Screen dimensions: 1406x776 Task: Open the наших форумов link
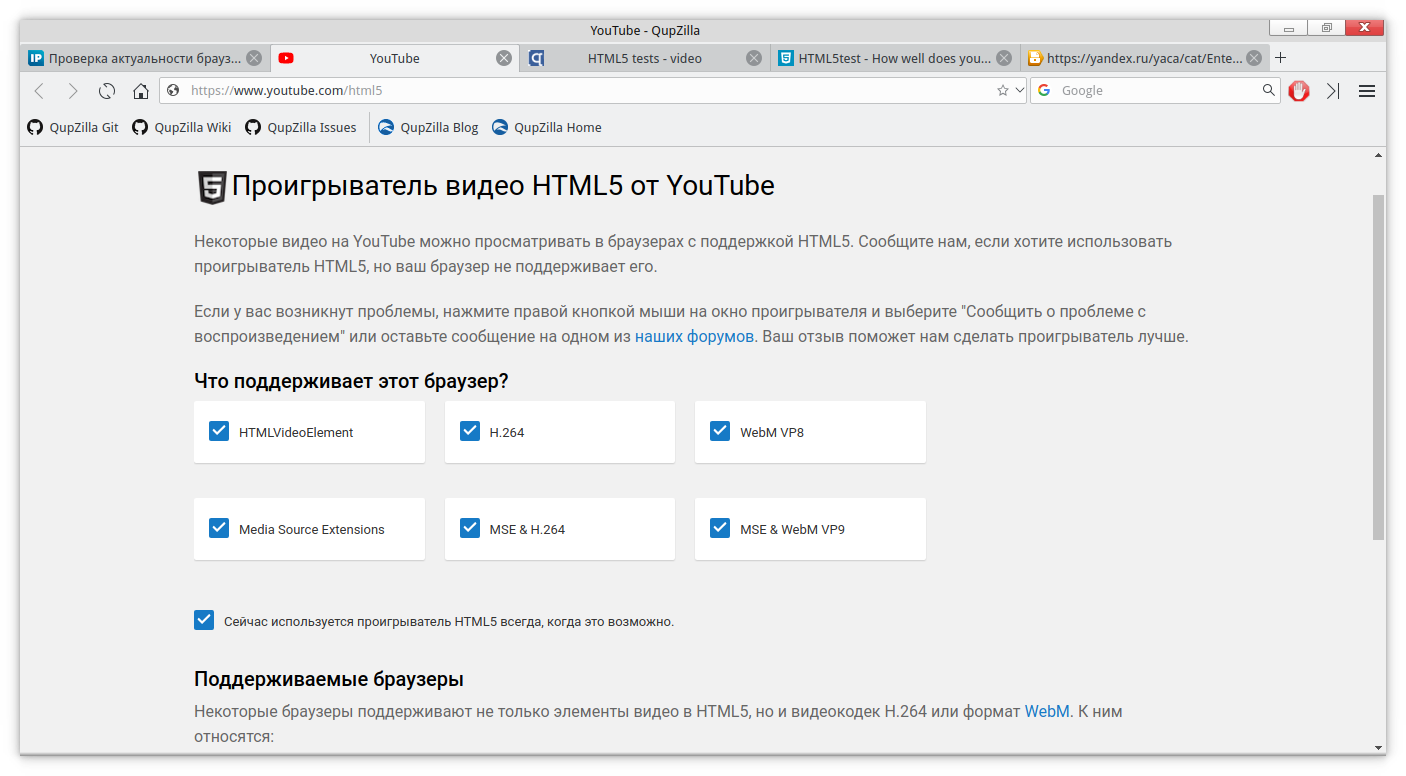(694, 337)
